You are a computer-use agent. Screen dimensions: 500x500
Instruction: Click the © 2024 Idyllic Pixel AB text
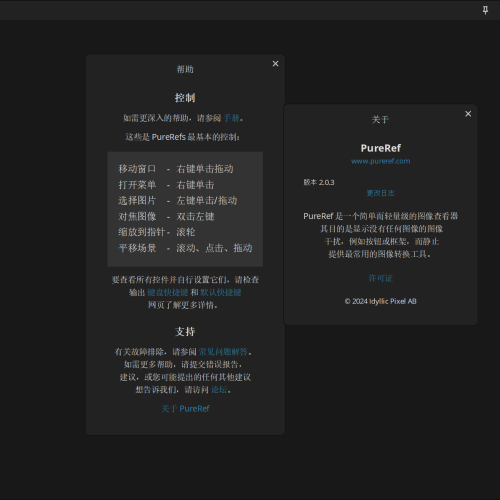point(380,301)
